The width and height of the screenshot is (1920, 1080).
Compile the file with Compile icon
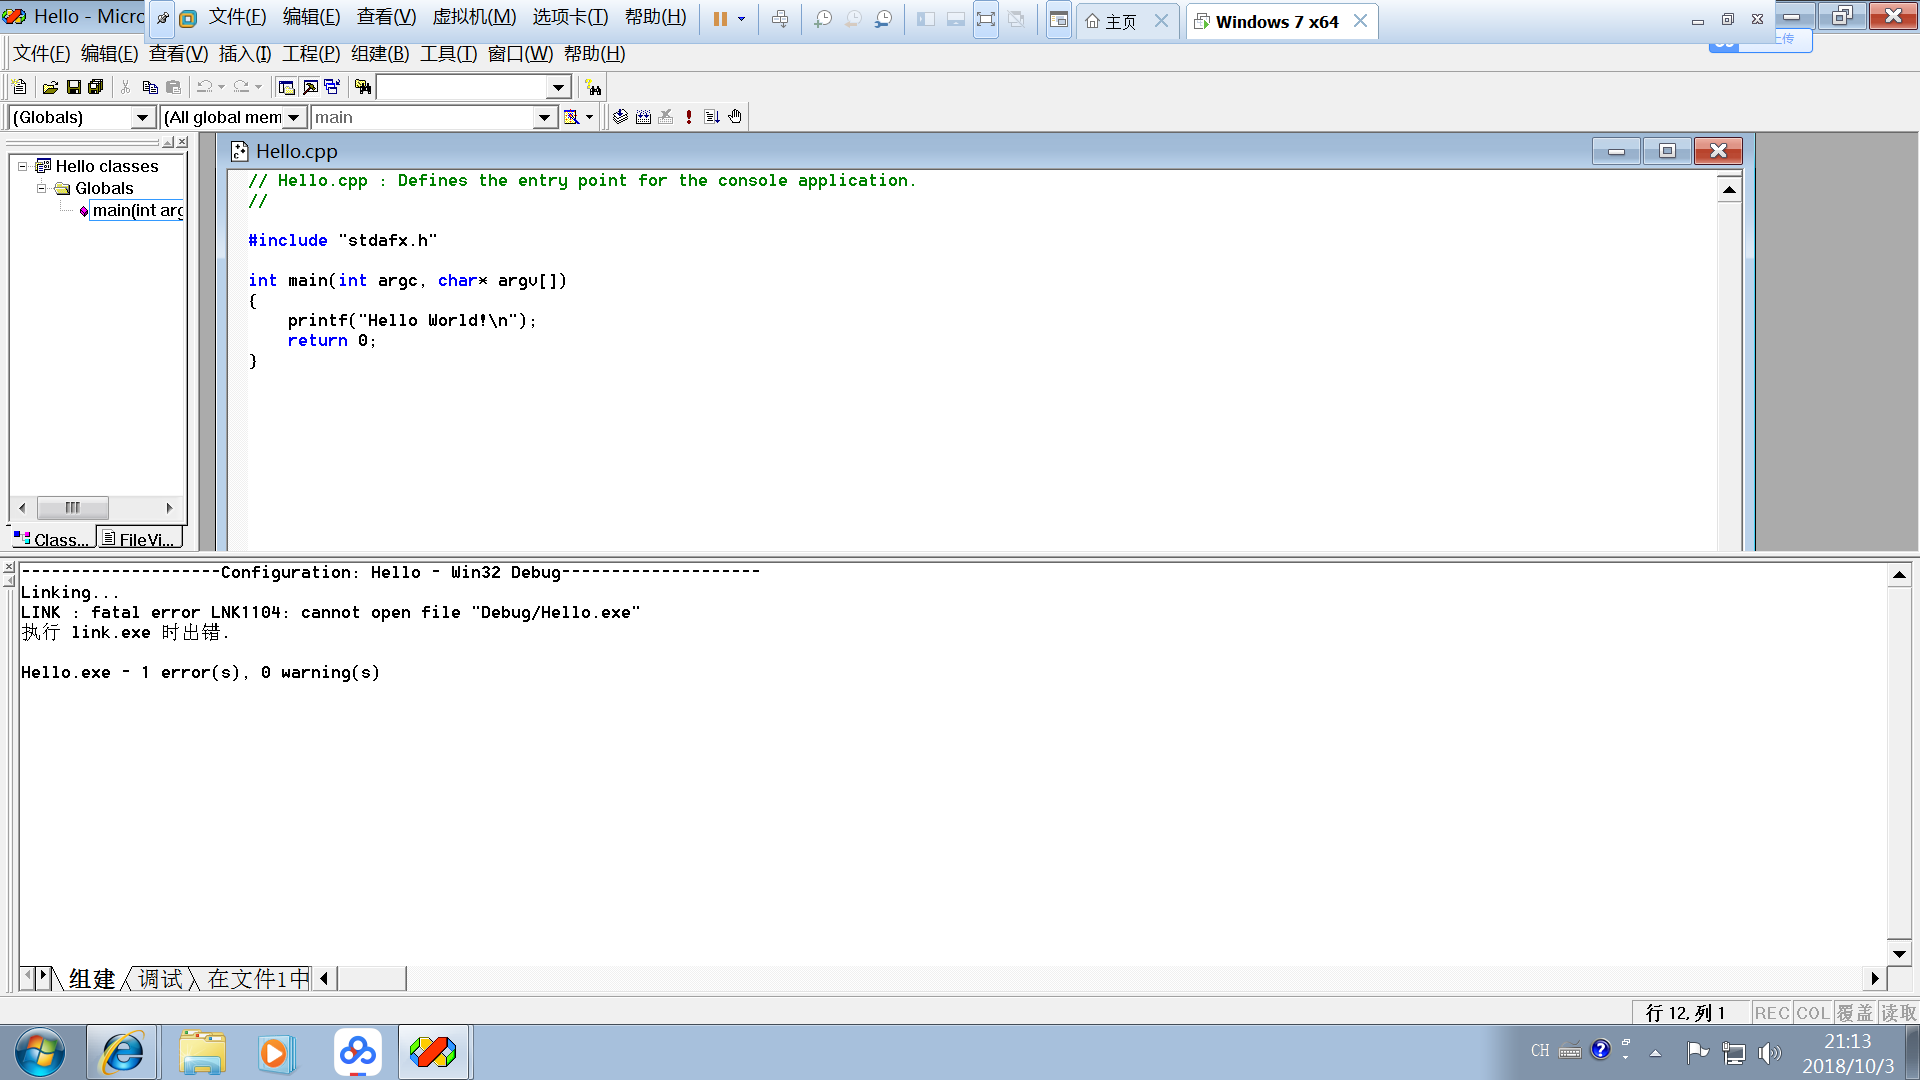tap(621, 117)
